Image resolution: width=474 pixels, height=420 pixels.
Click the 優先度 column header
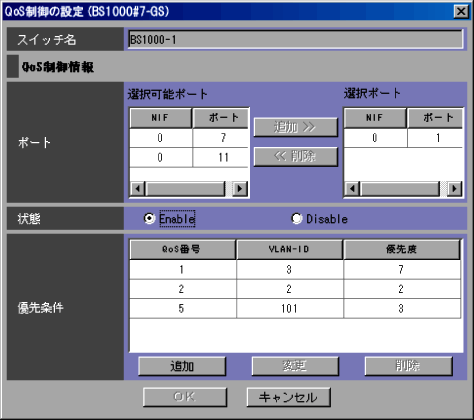402,249
